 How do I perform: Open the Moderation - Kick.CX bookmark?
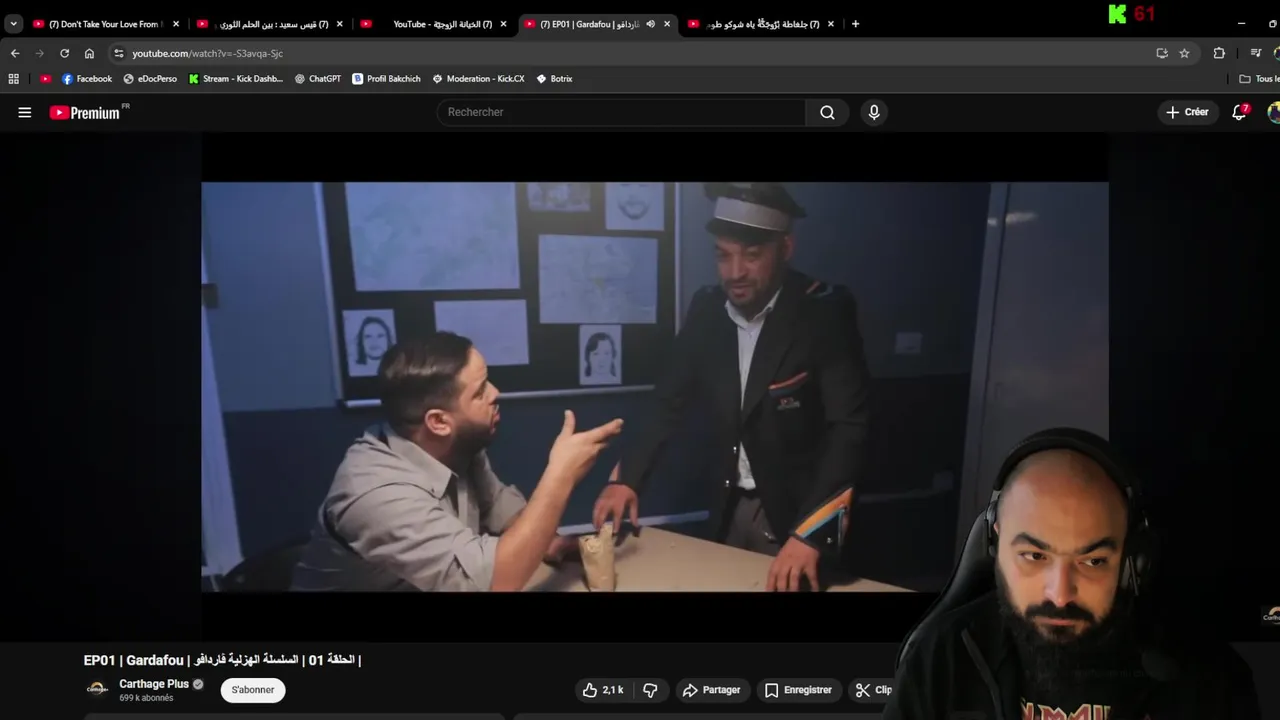[478, 79]
